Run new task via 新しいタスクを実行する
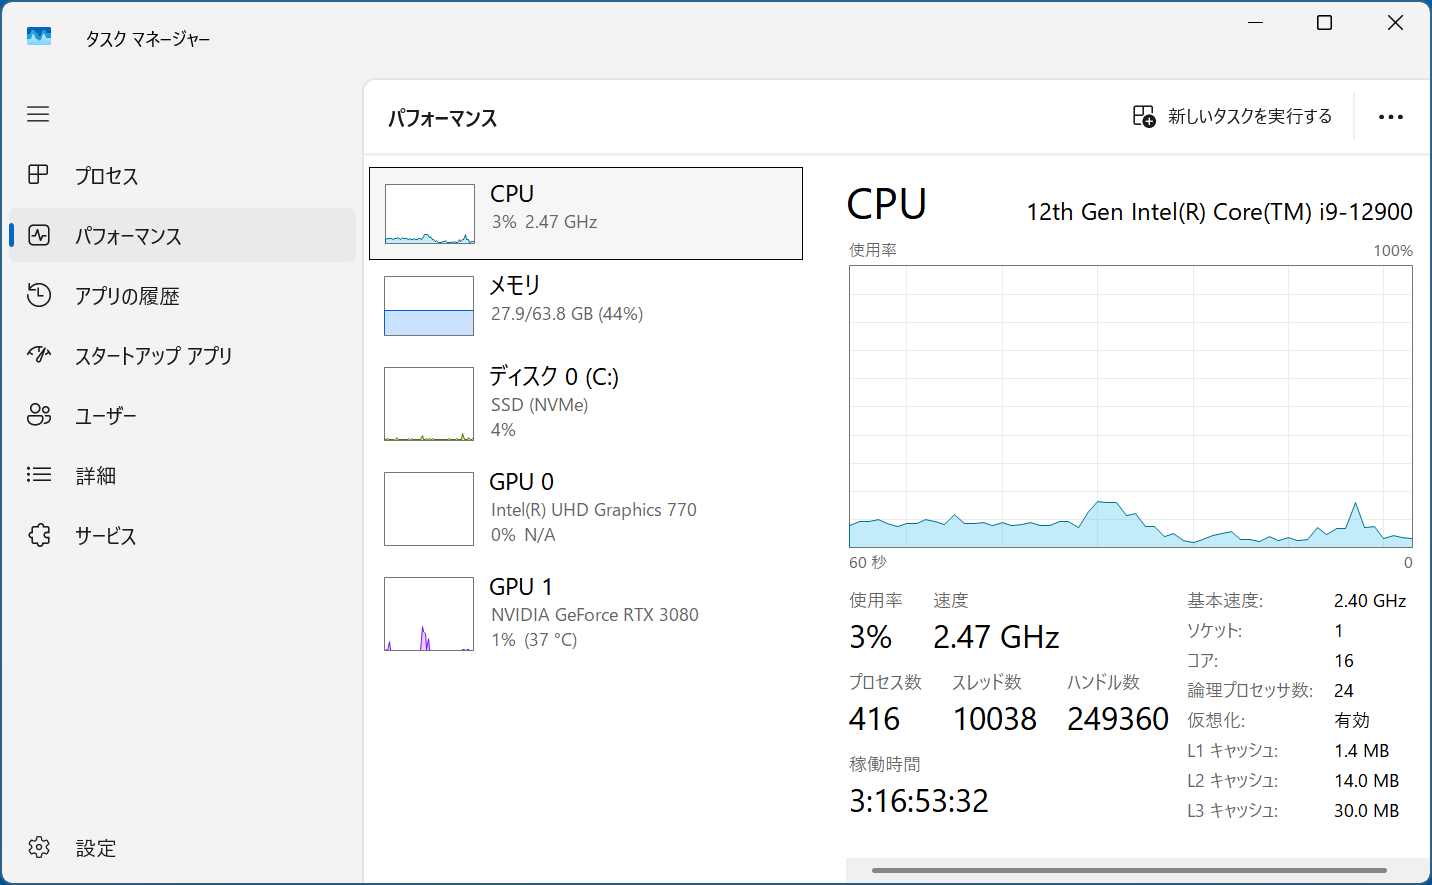Screen dimensions: 1432x885 tap(1232, 116)
